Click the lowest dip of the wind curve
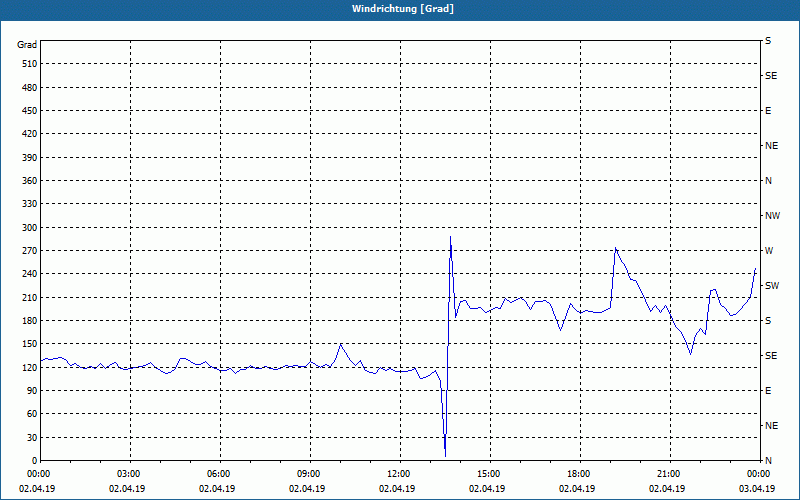Screen dimensions: 800x500 [x=445, y=456]
